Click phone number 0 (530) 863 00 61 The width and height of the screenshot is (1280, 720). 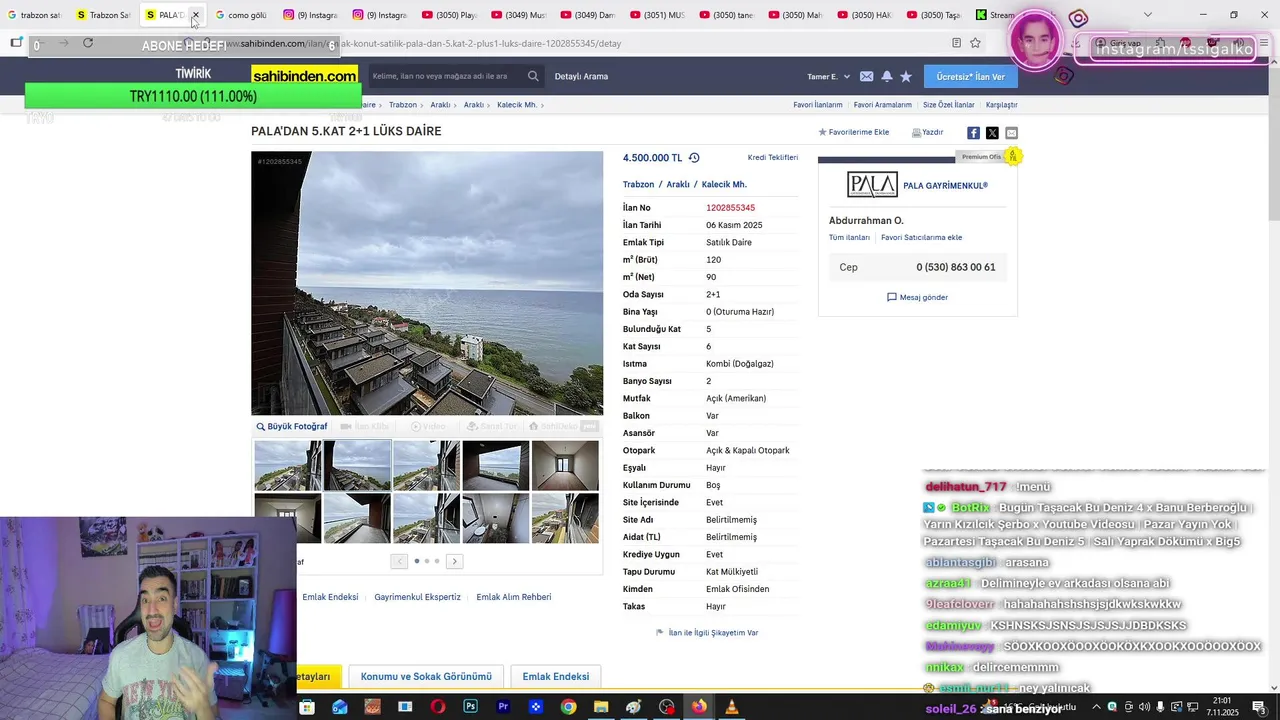tap(956, 267)
